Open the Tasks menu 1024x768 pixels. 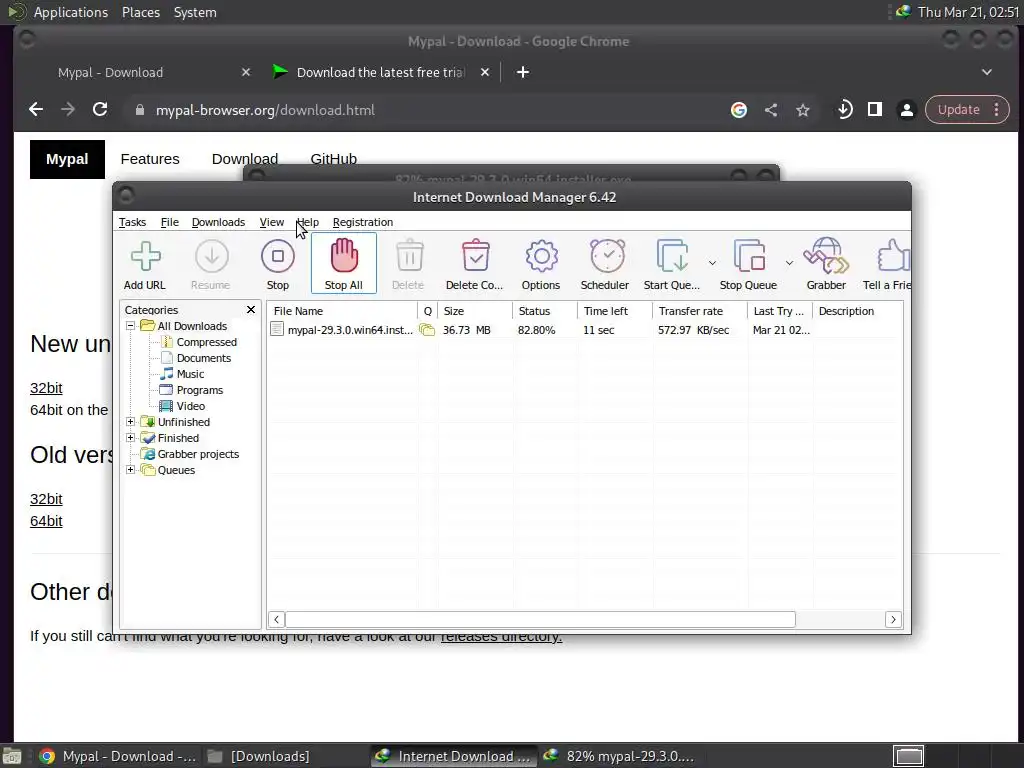point(133,222)
